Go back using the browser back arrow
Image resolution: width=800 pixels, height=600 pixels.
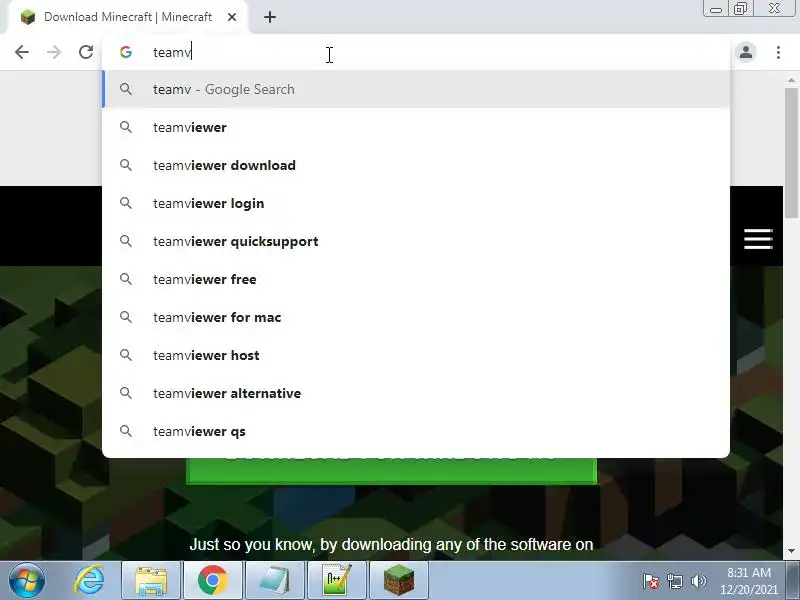click(x=22, y=52)
